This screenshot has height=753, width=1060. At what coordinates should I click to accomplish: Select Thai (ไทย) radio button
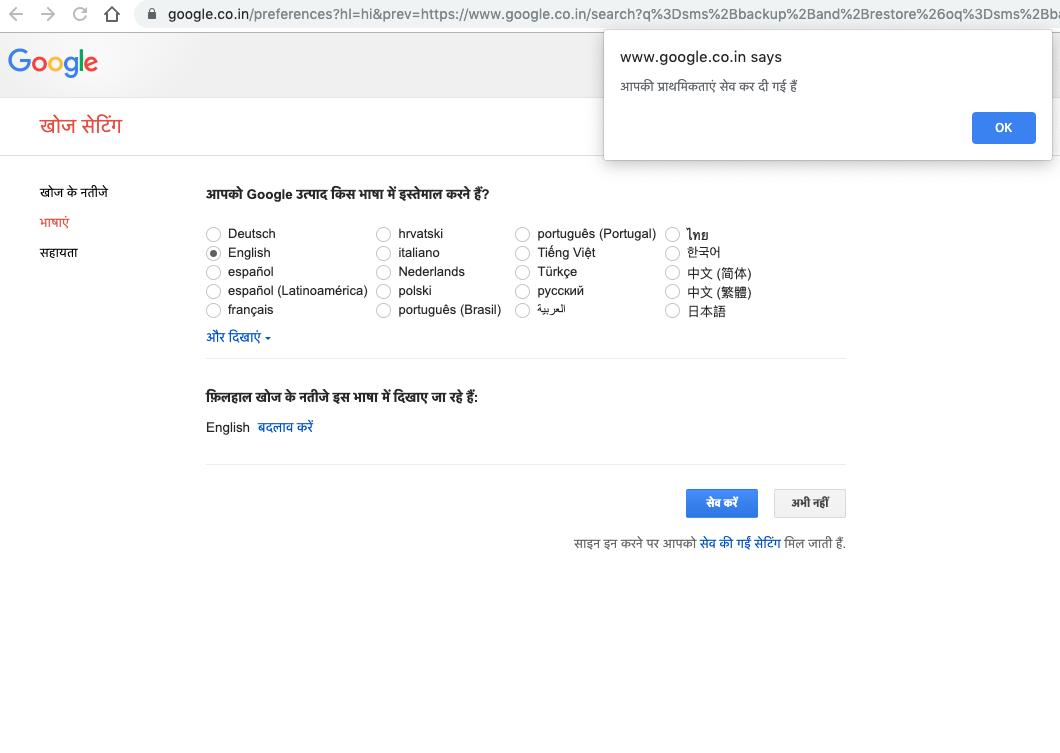pyautogui.click(x=672, y=234)
